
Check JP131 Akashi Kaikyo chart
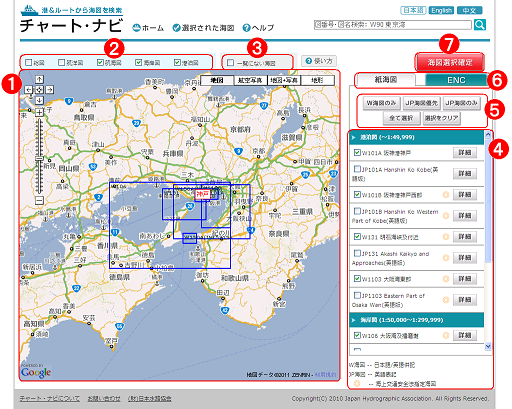[357, 253]
